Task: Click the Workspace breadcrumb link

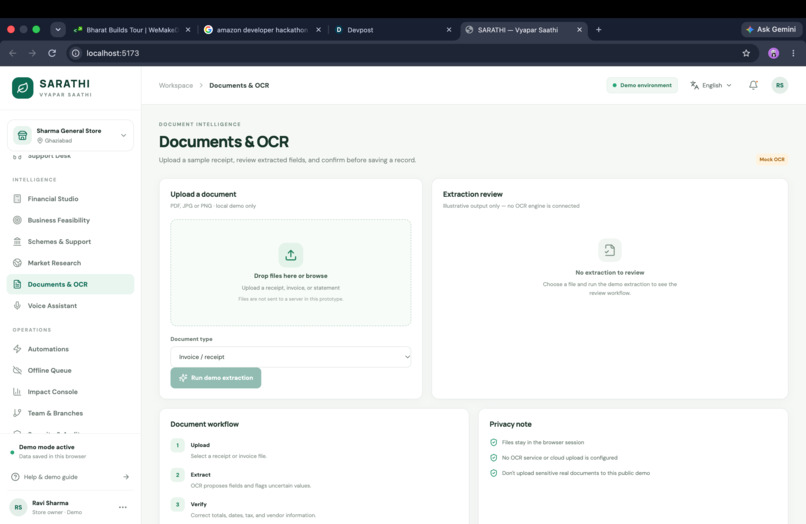Action: pos(176,85)
